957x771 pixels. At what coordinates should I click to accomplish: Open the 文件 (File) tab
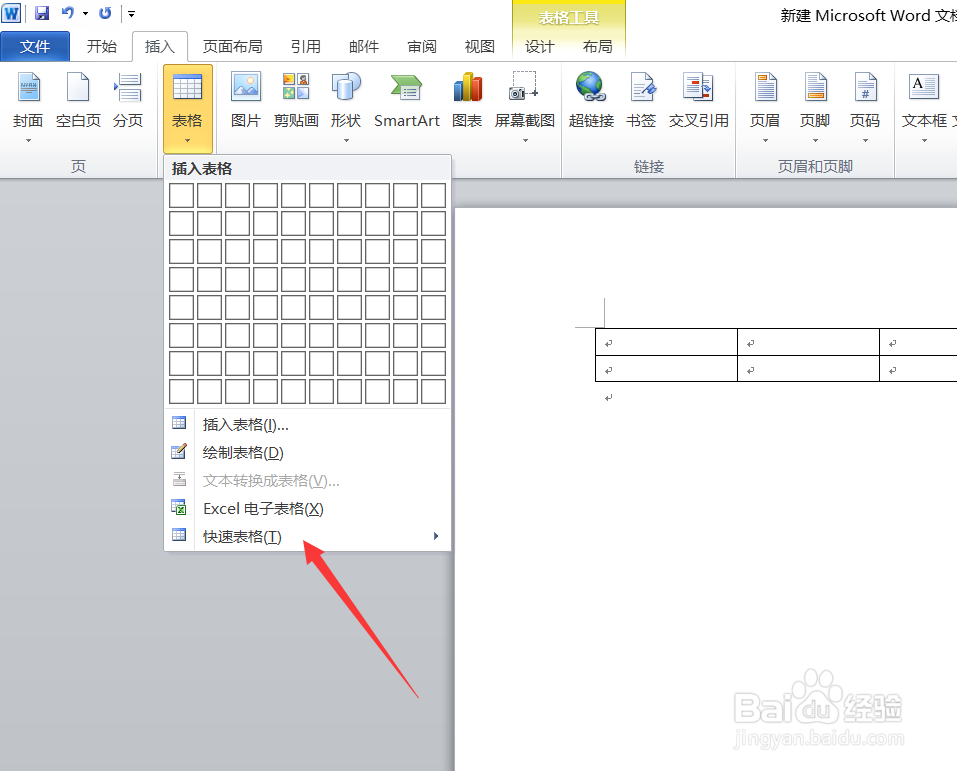(35, 46)
